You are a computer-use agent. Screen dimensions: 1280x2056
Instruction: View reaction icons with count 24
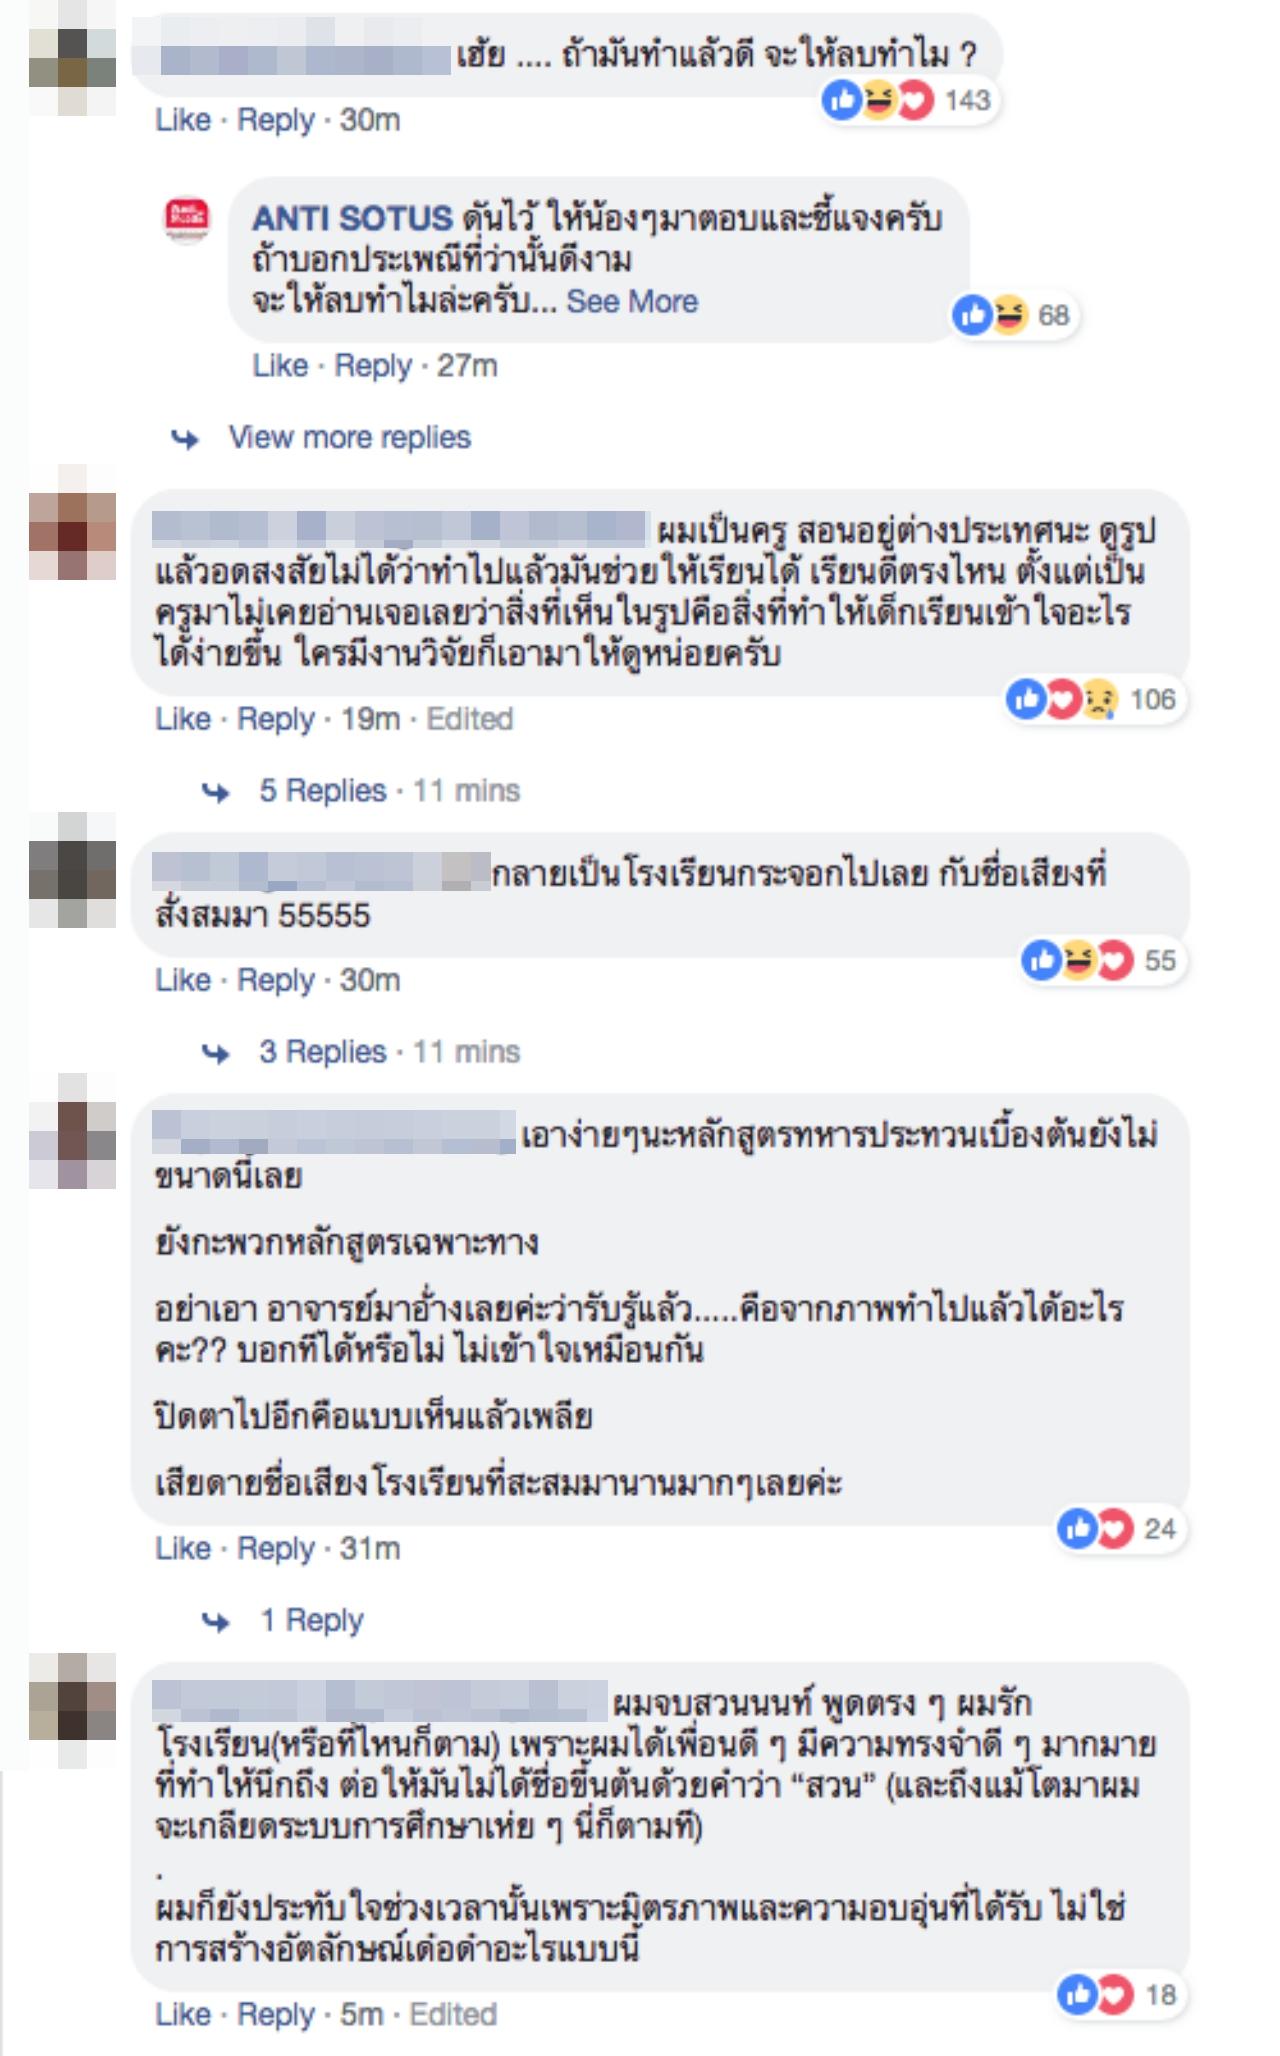pos(1118,1528)
